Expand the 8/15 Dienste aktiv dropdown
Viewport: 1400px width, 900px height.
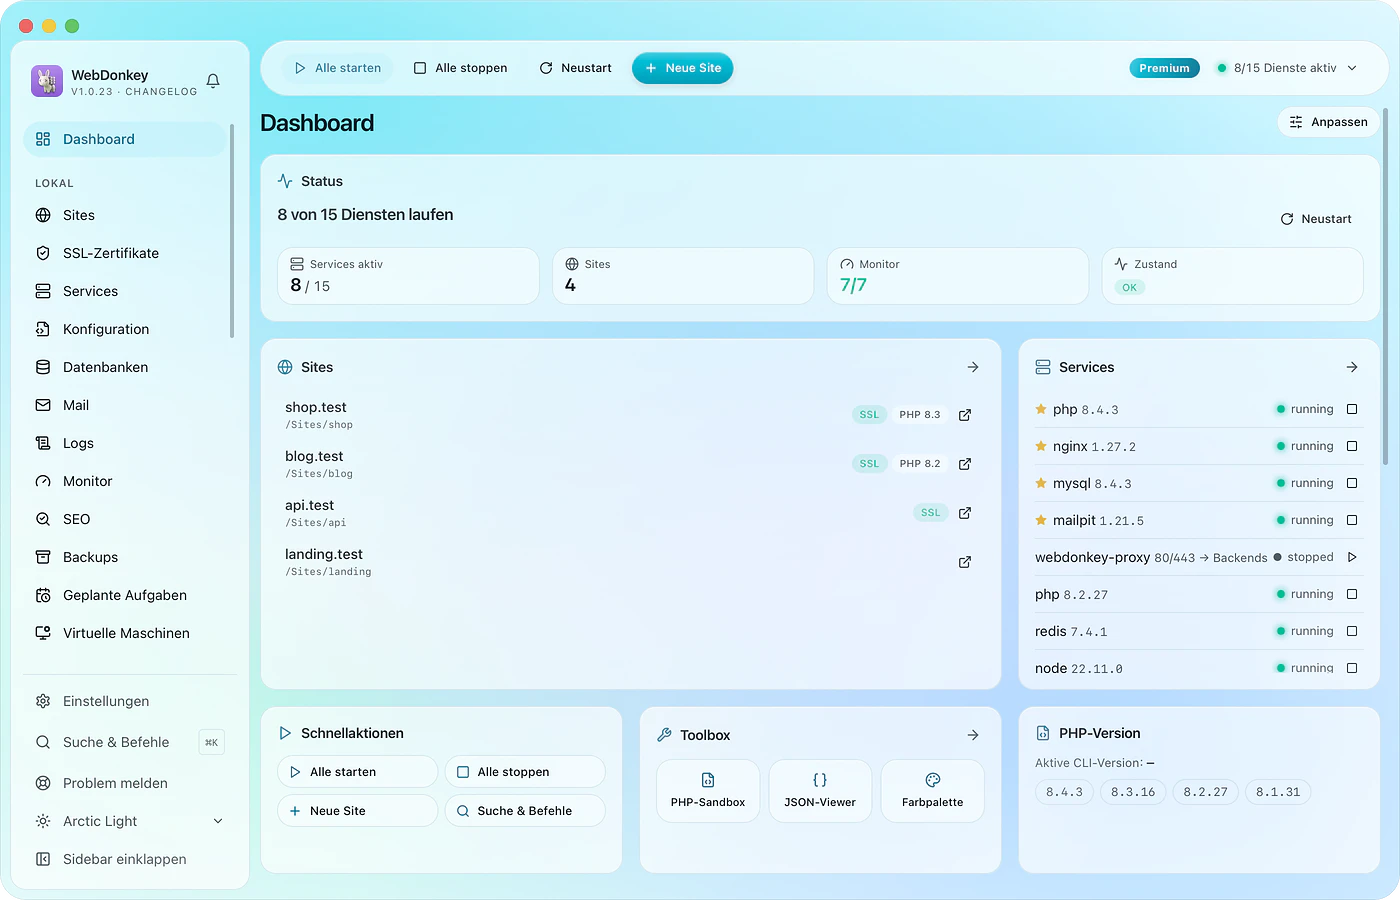point(1287,68)
